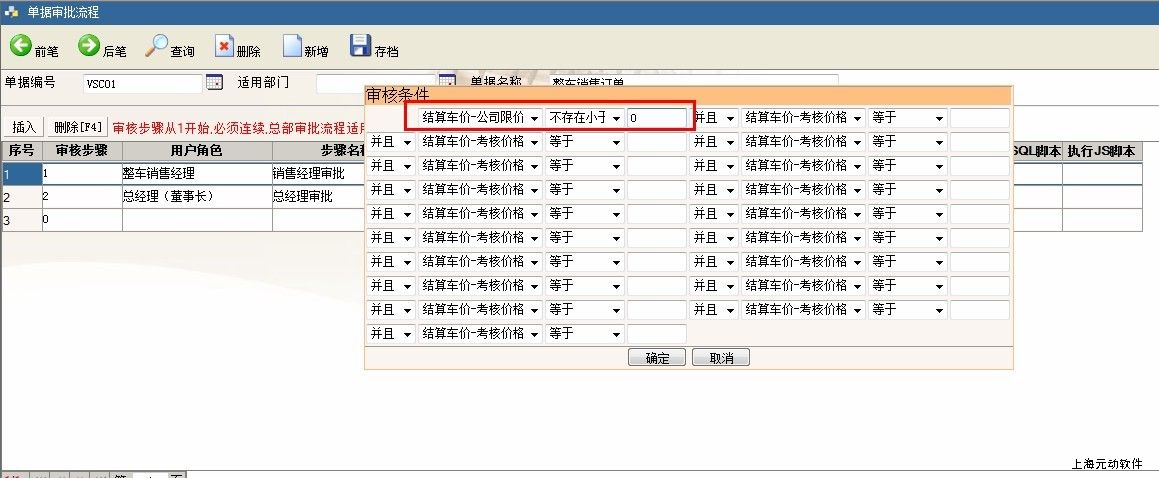This screenshot has height=478, width=1159.
Task: Expand the 结算车价-公司限价 field dropdown
Action: pyautogui.click(x=534, y=118)
